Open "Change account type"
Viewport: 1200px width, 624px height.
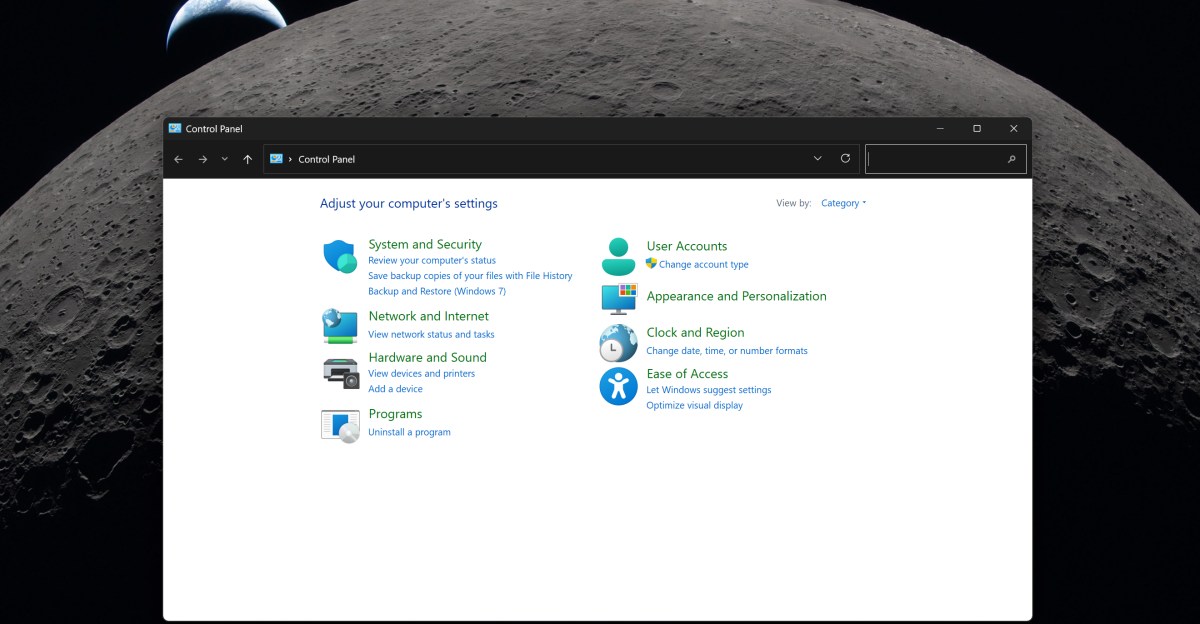pos(703,264)
